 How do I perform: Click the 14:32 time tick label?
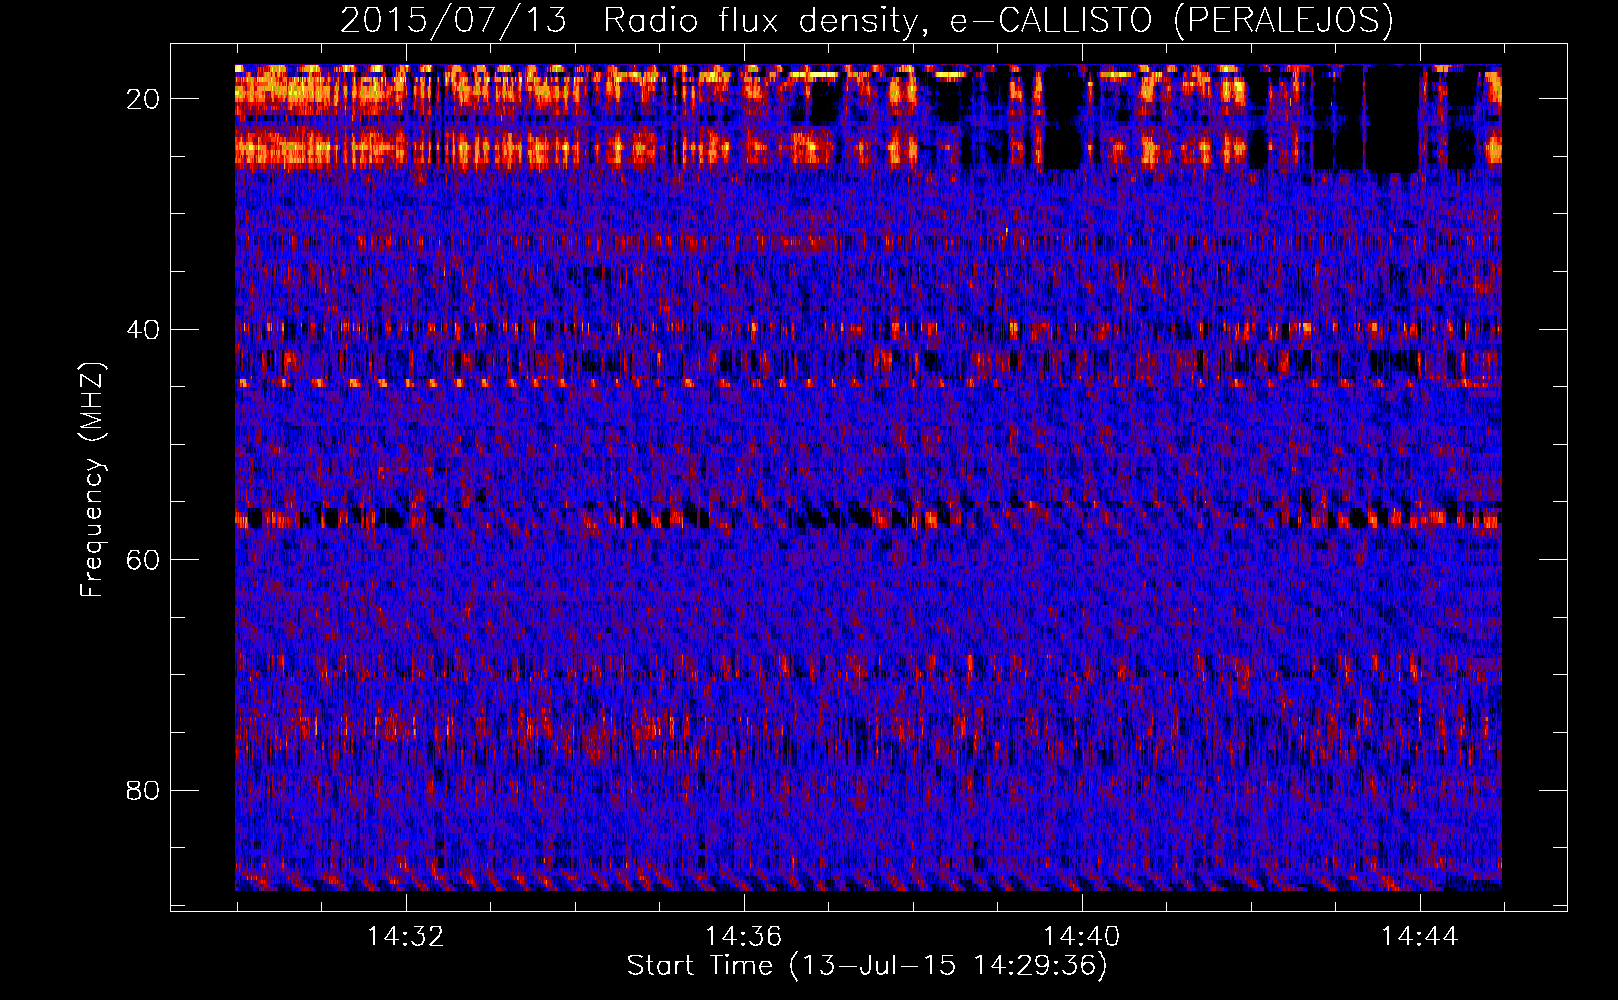pos(405,937)
